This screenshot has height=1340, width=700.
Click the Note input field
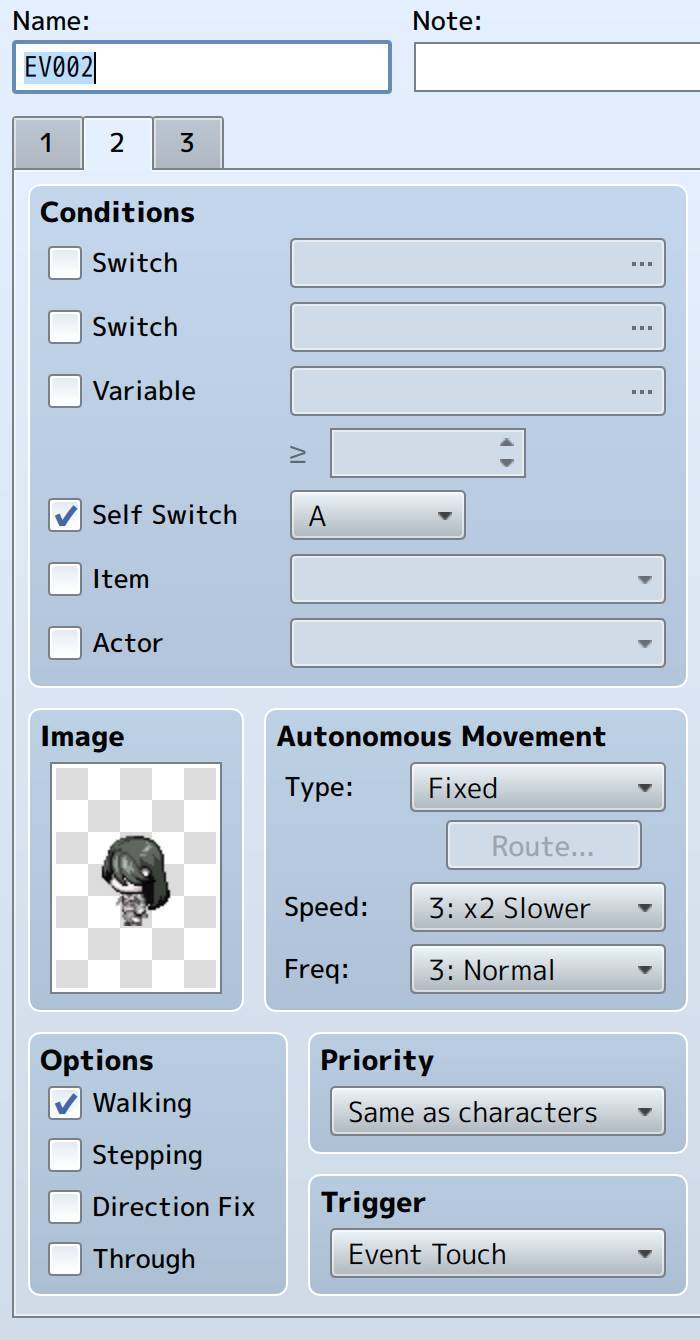557,67
